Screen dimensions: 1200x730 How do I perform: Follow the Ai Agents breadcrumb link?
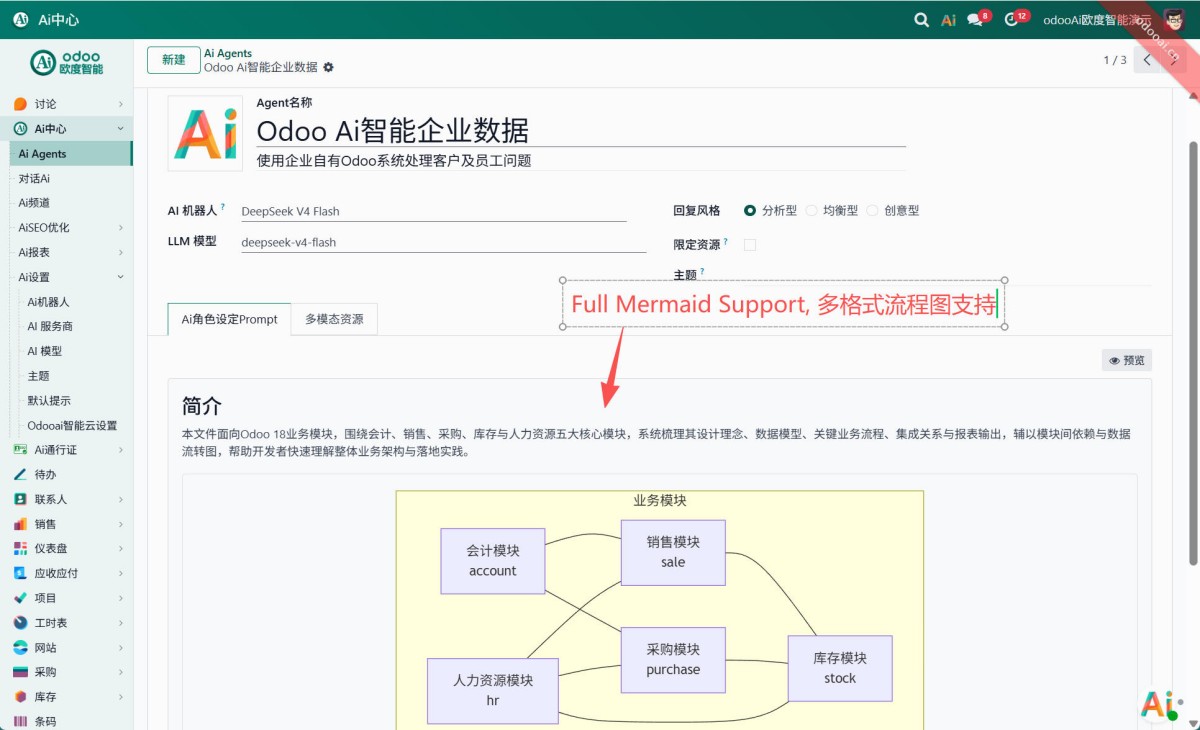[228, 53]
